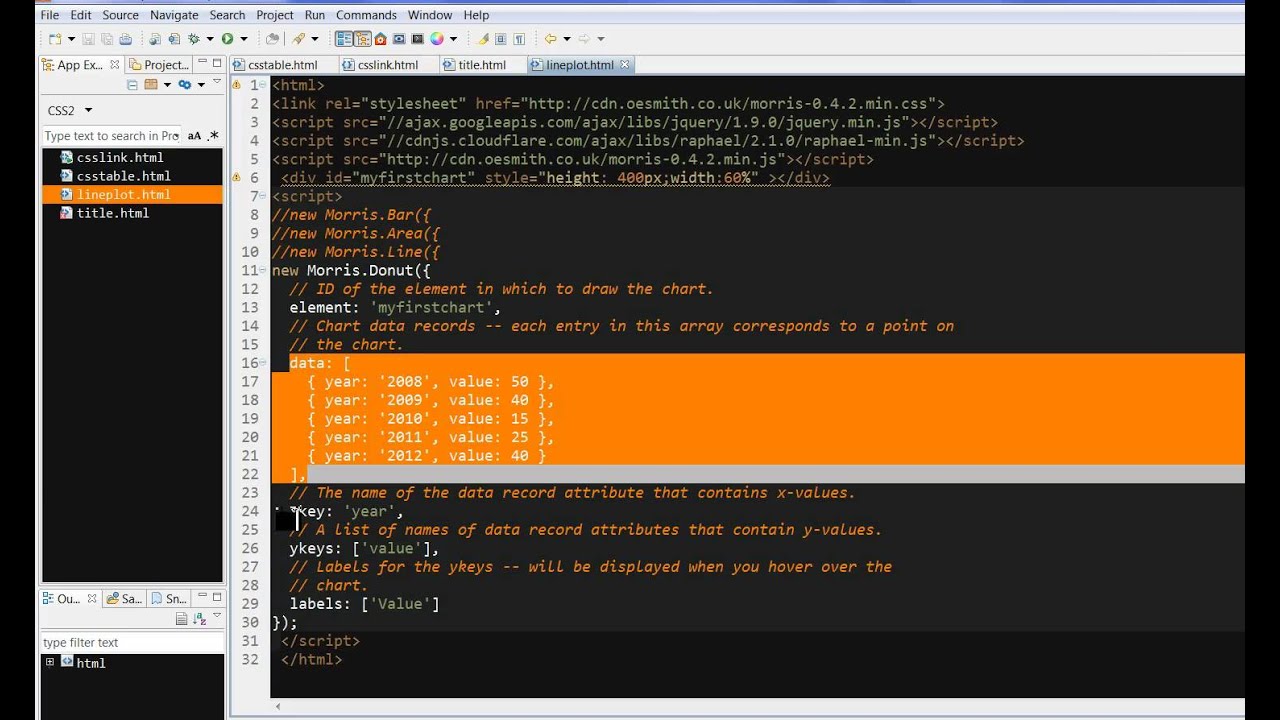Toggle alphabetical sort in Outline

tap(200, 619)
